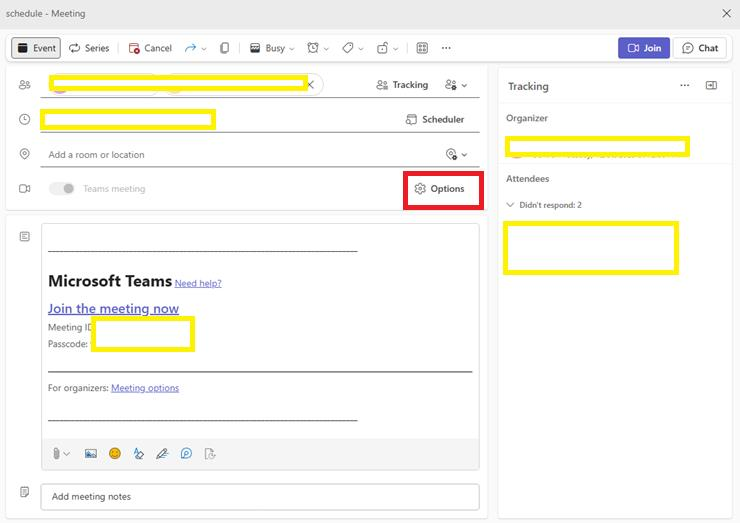Open the Need help? link
740x523 pixels.
click(x=198, y=283)
